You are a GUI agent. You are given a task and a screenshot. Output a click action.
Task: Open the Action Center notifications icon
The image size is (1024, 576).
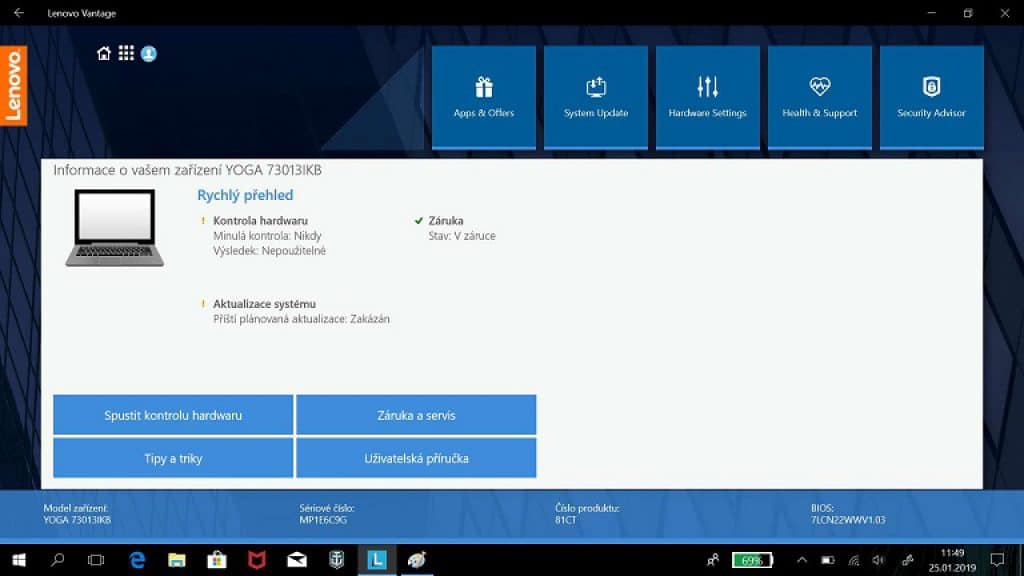(x=997, y=560)
